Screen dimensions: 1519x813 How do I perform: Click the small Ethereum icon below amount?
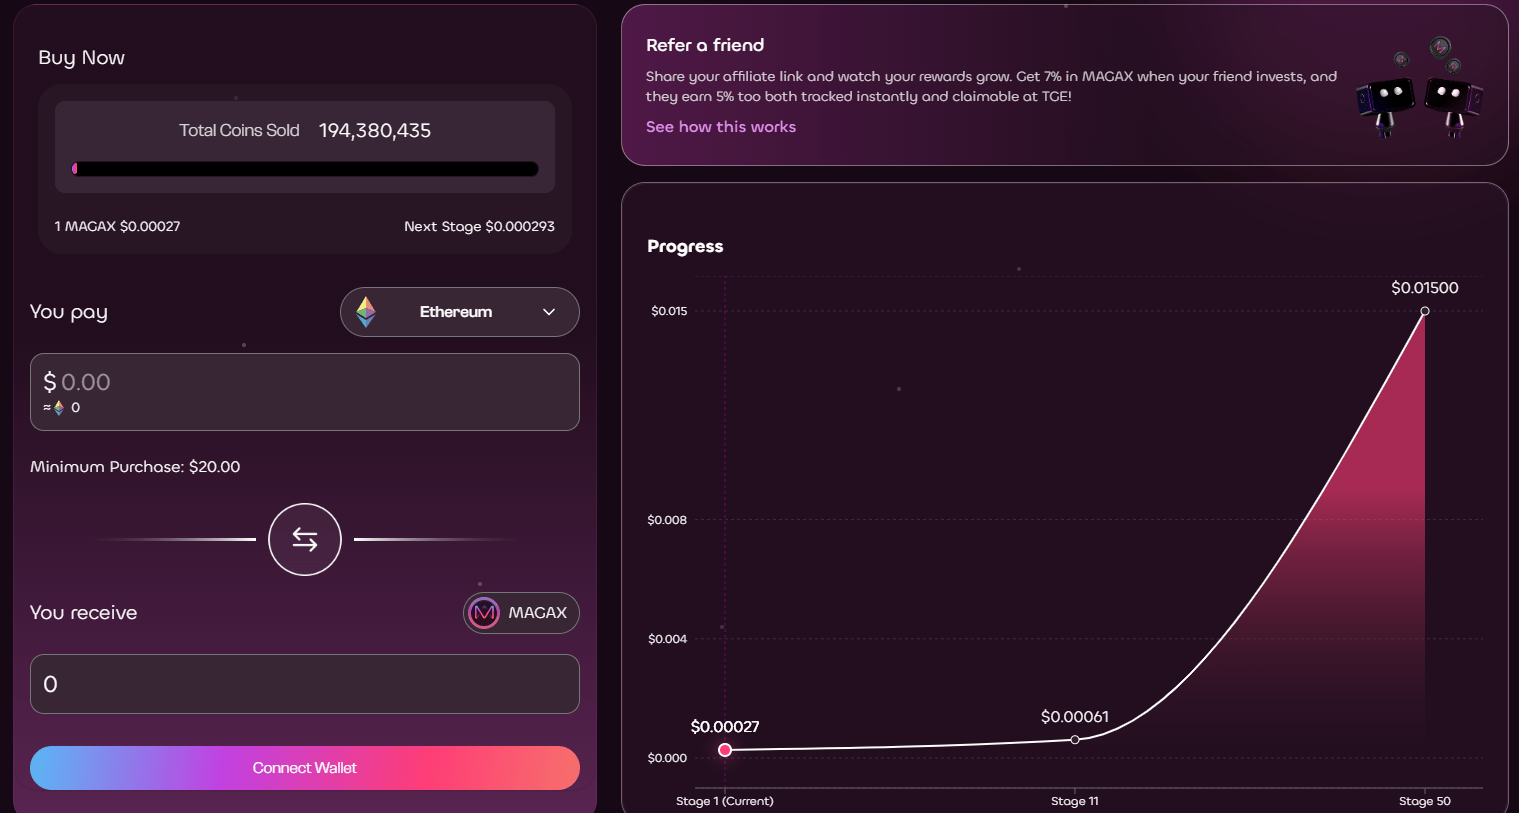click(59, 408)
